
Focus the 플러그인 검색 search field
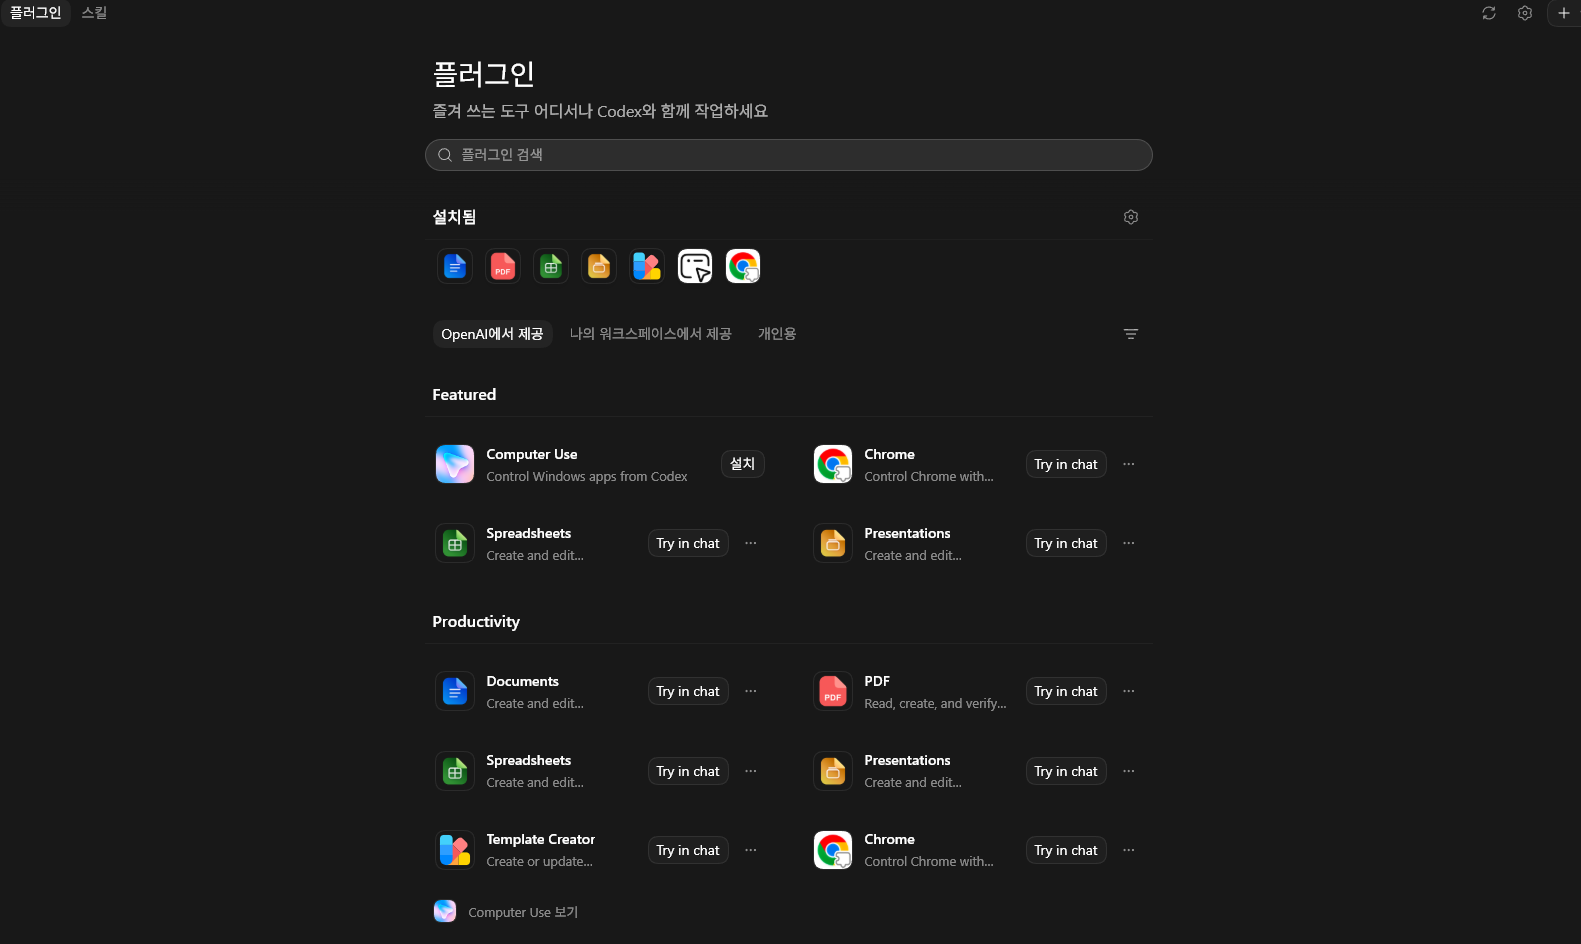pos(789,155)
